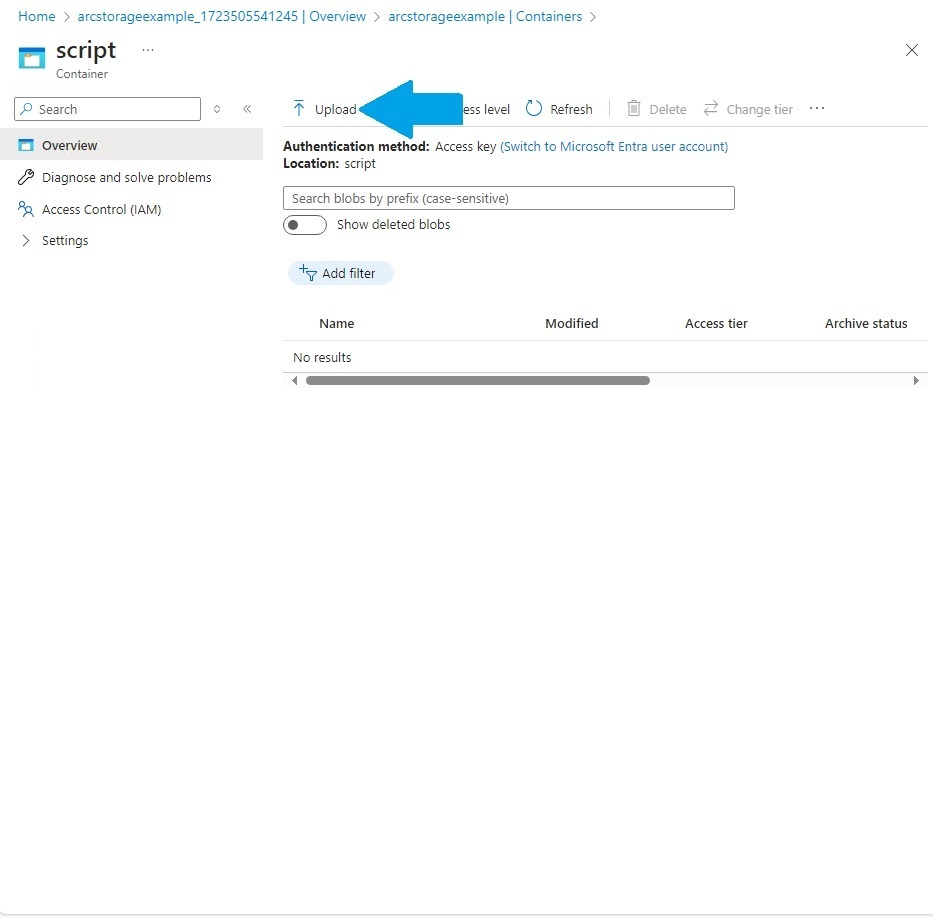Open arcstorageexample Containers breadcrumb
Viewport: 933px width, 917px height.
click(x=485, y=17)
